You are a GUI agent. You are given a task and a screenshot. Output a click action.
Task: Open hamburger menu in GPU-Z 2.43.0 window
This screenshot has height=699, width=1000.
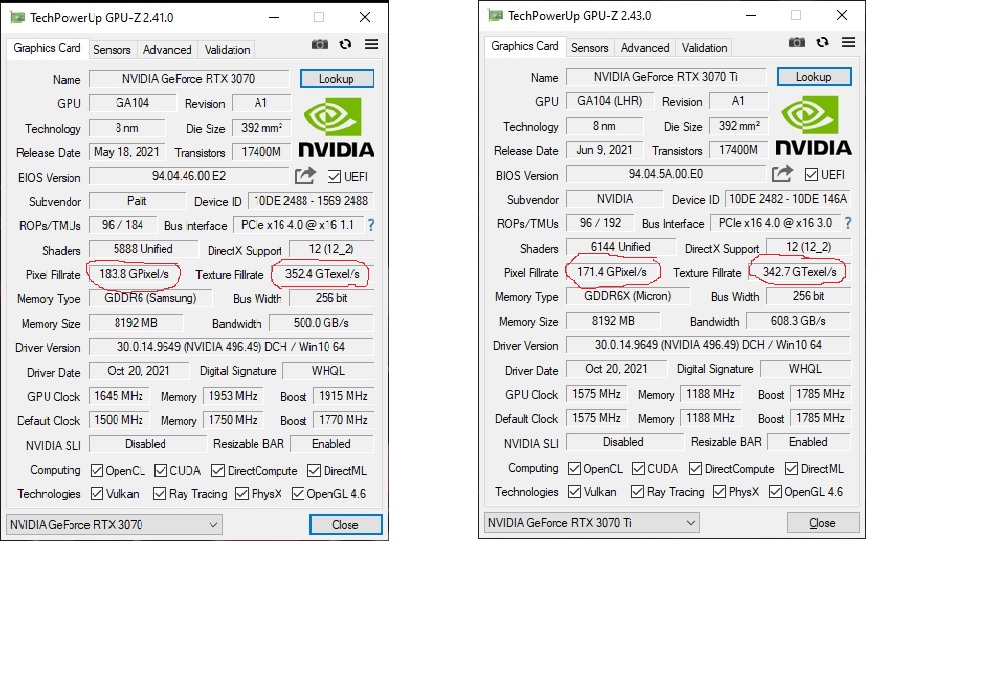click(848, 42)
